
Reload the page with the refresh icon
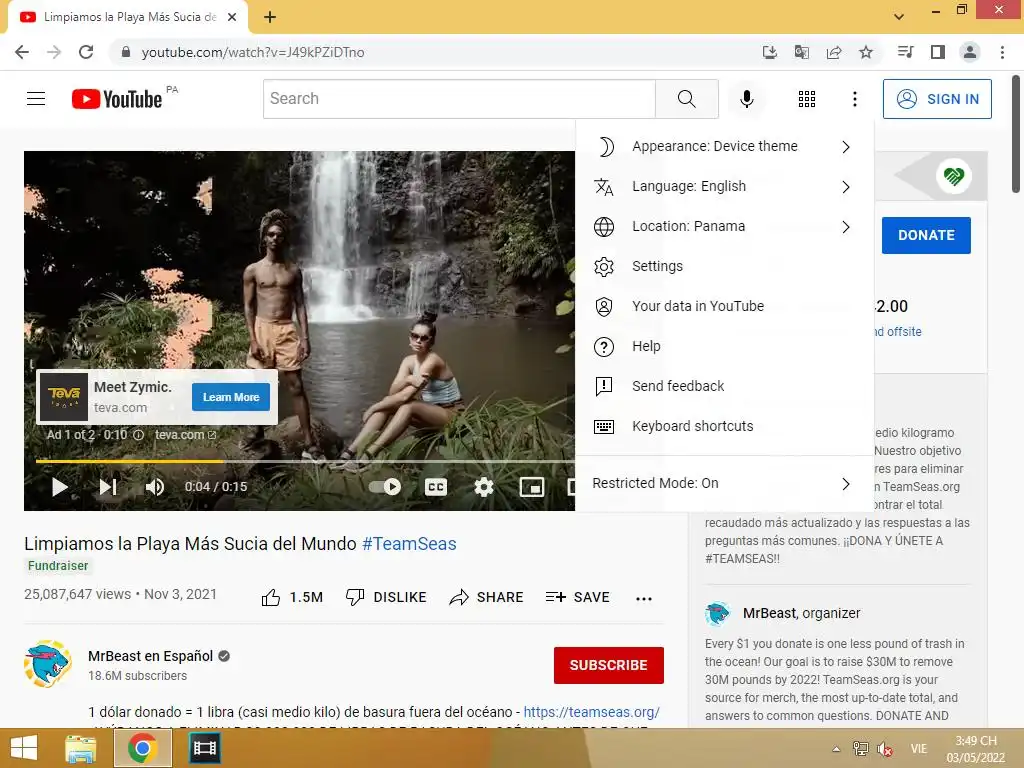pos(86,52)
